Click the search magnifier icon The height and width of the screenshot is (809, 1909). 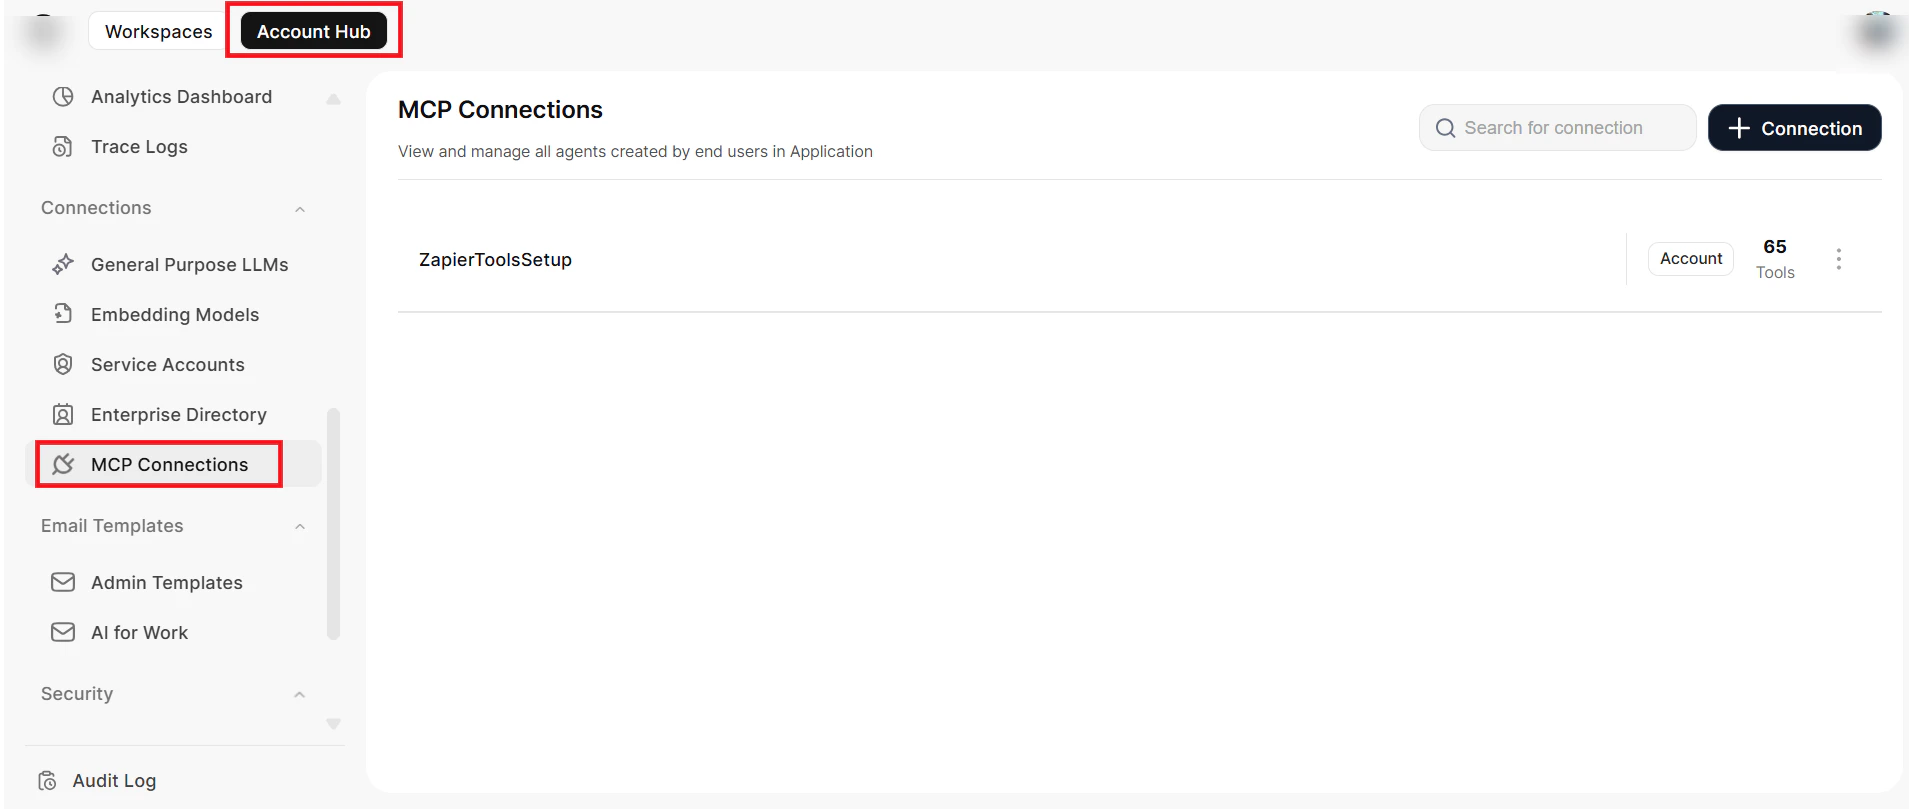1445,128
